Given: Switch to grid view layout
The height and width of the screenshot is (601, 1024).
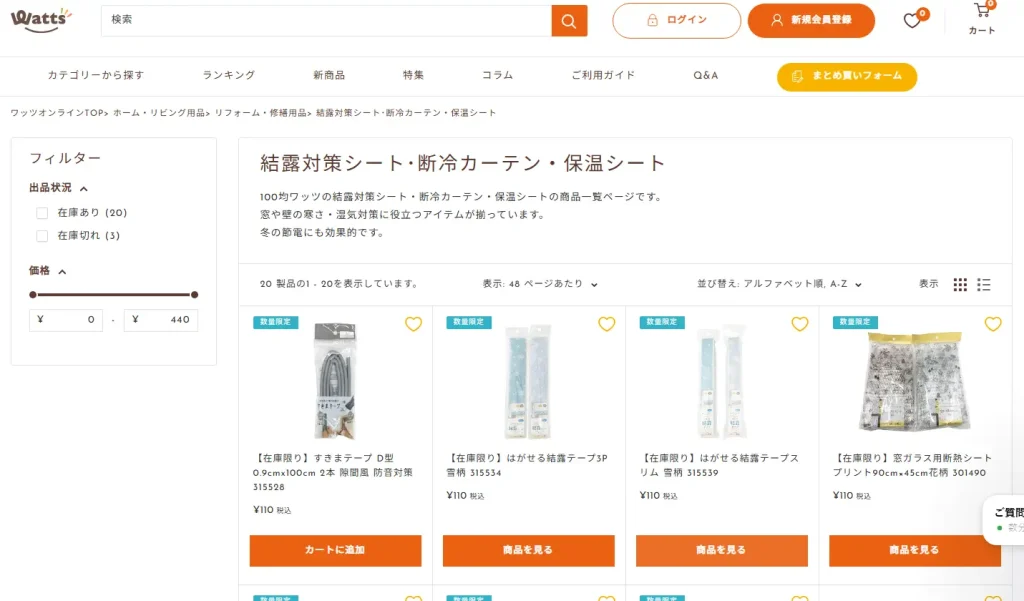Looking at the screenshot, I should tap(960, 284).
